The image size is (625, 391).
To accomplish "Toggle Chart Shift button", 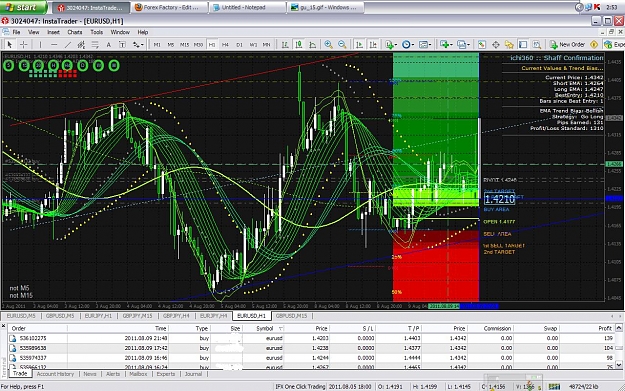I will [373, 45].
